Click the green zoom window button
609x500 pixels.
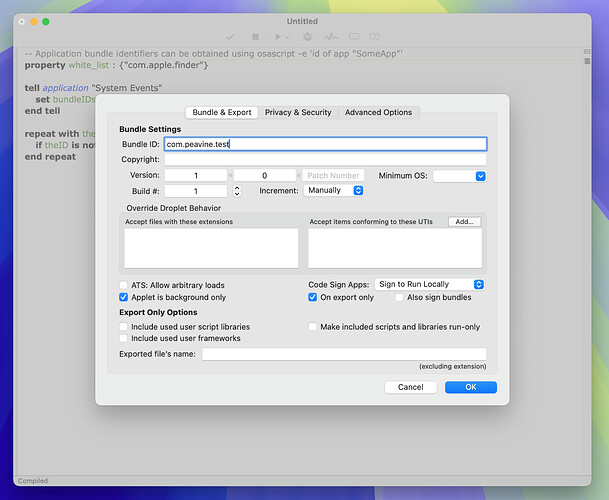[46, 22]
